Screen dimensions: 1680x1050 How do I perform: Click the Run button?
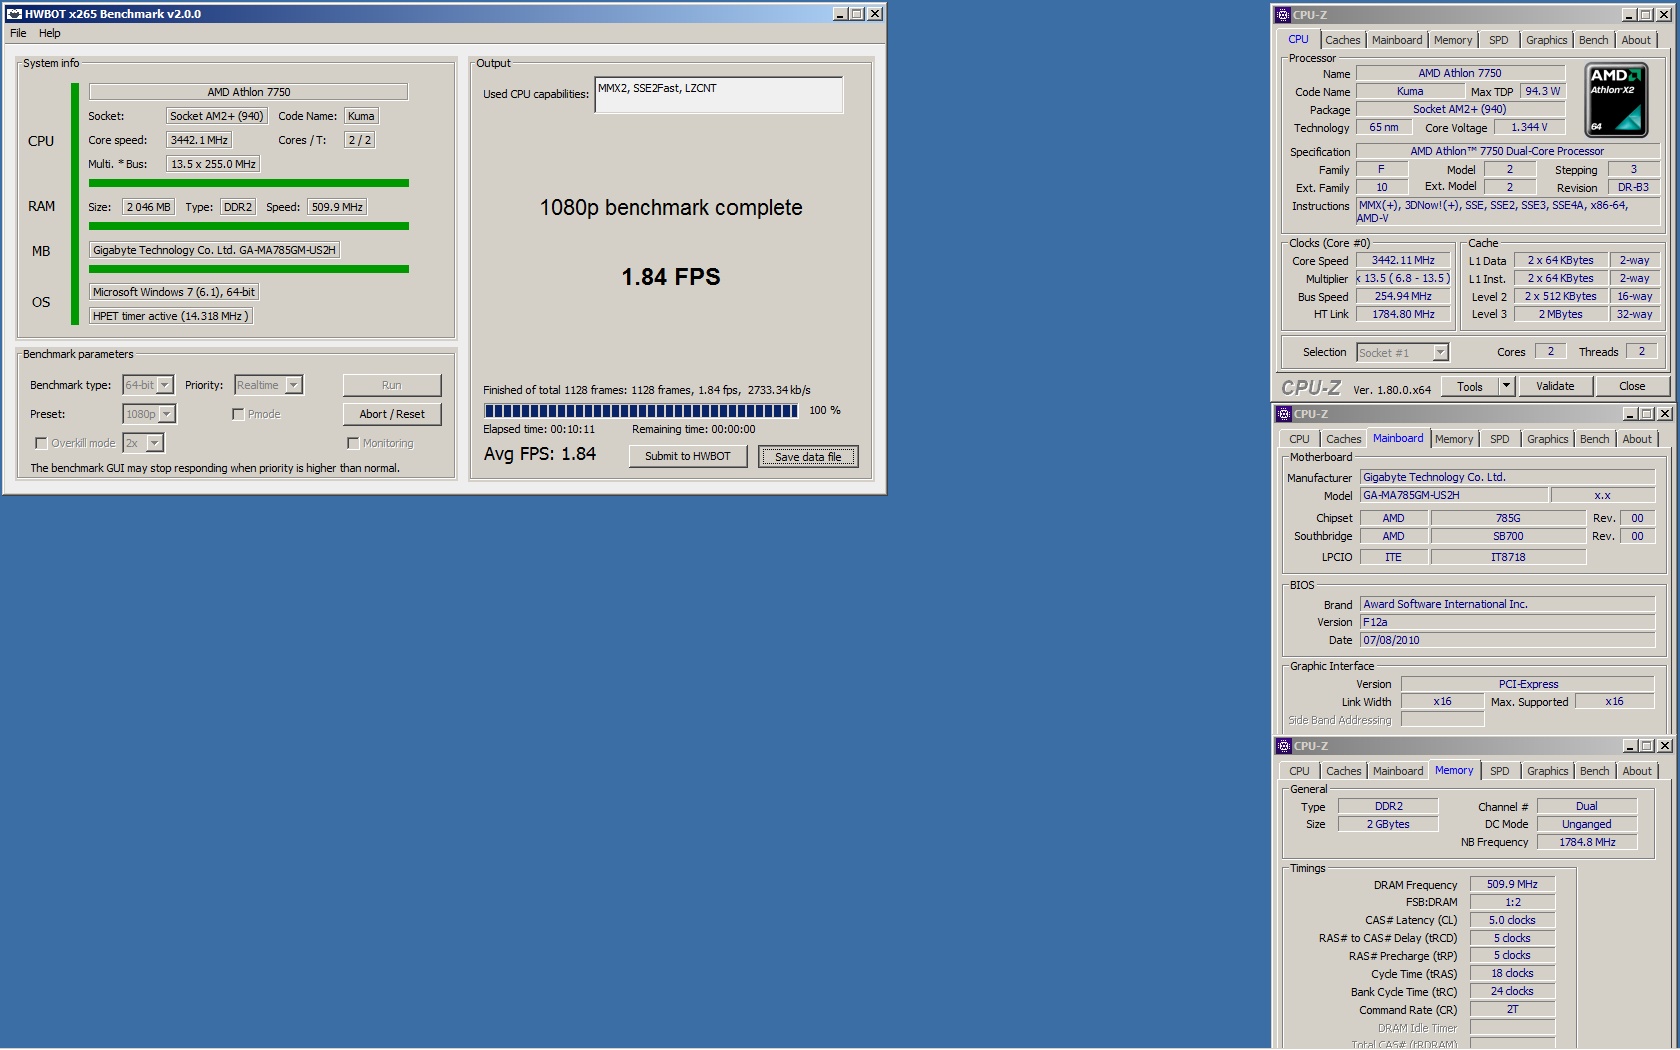(392, 385)
